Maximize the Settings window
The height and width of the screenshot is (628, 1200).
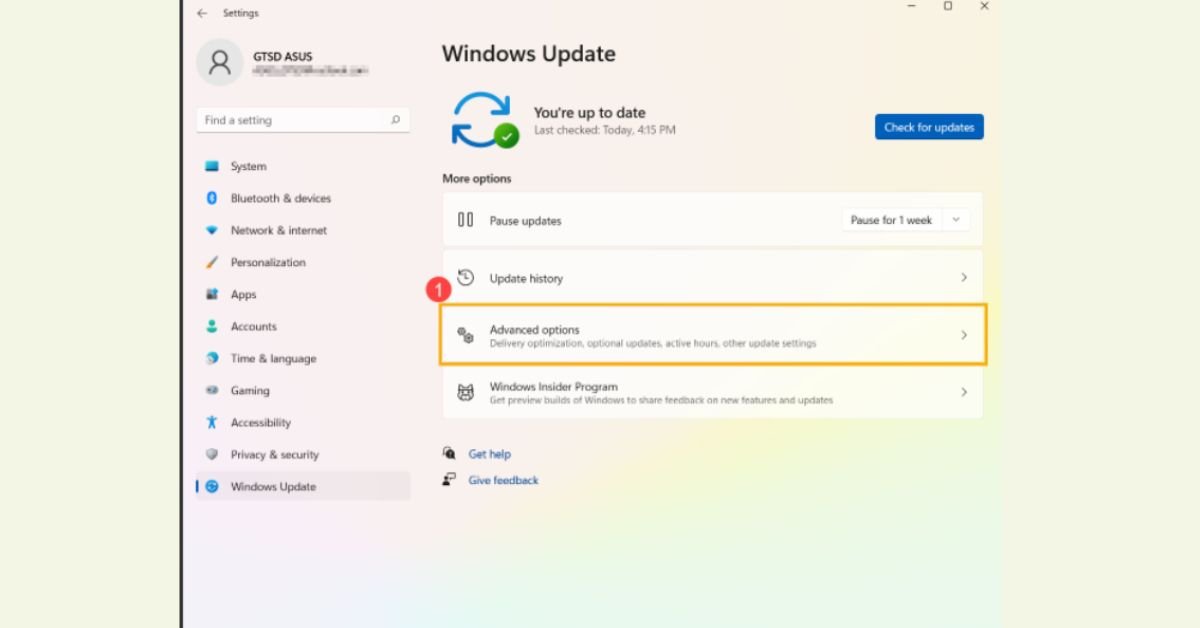(948, 6)
